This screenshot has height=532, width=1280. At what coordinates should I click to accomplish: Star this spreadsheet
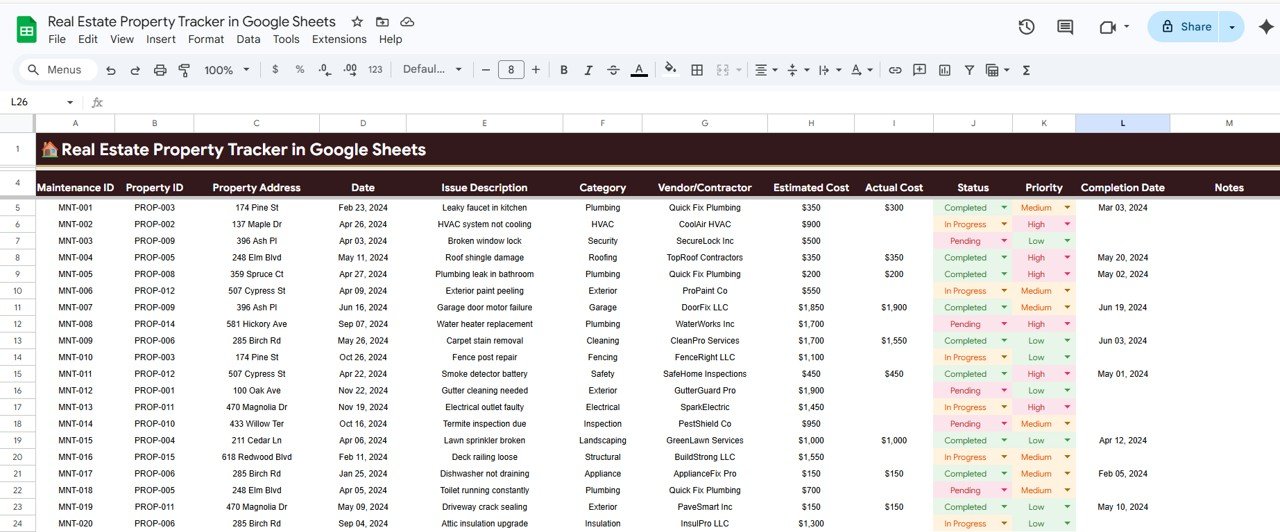click(357, 22)
